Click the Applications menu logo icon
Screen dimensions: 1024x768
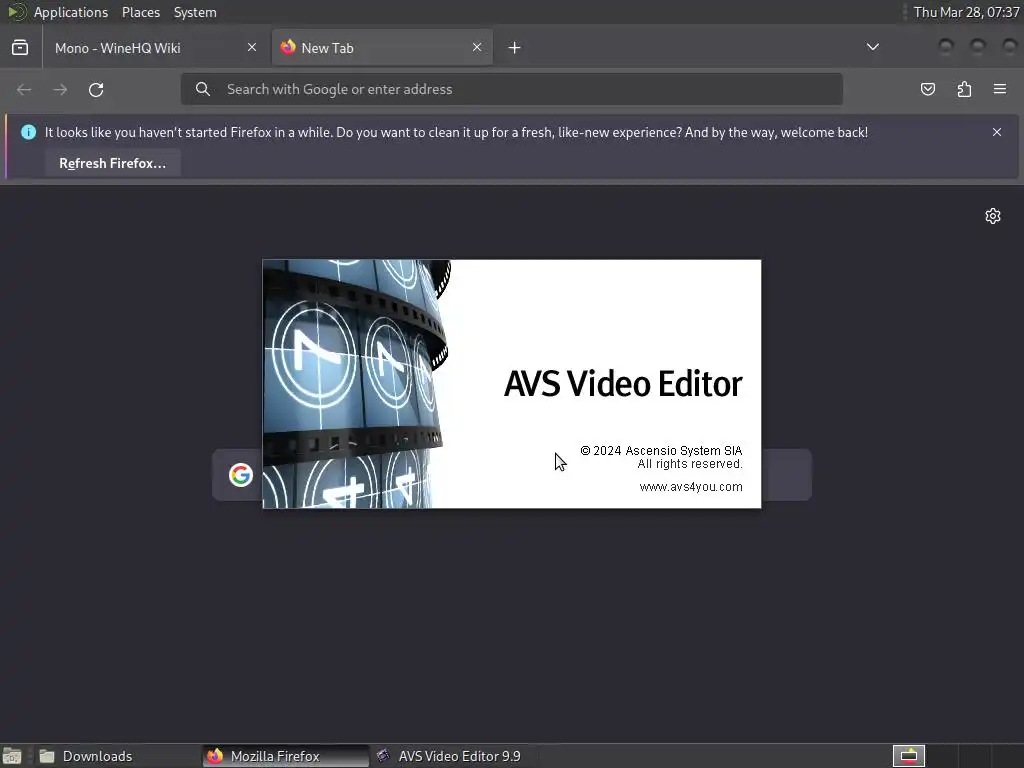[x=17, y=12]
